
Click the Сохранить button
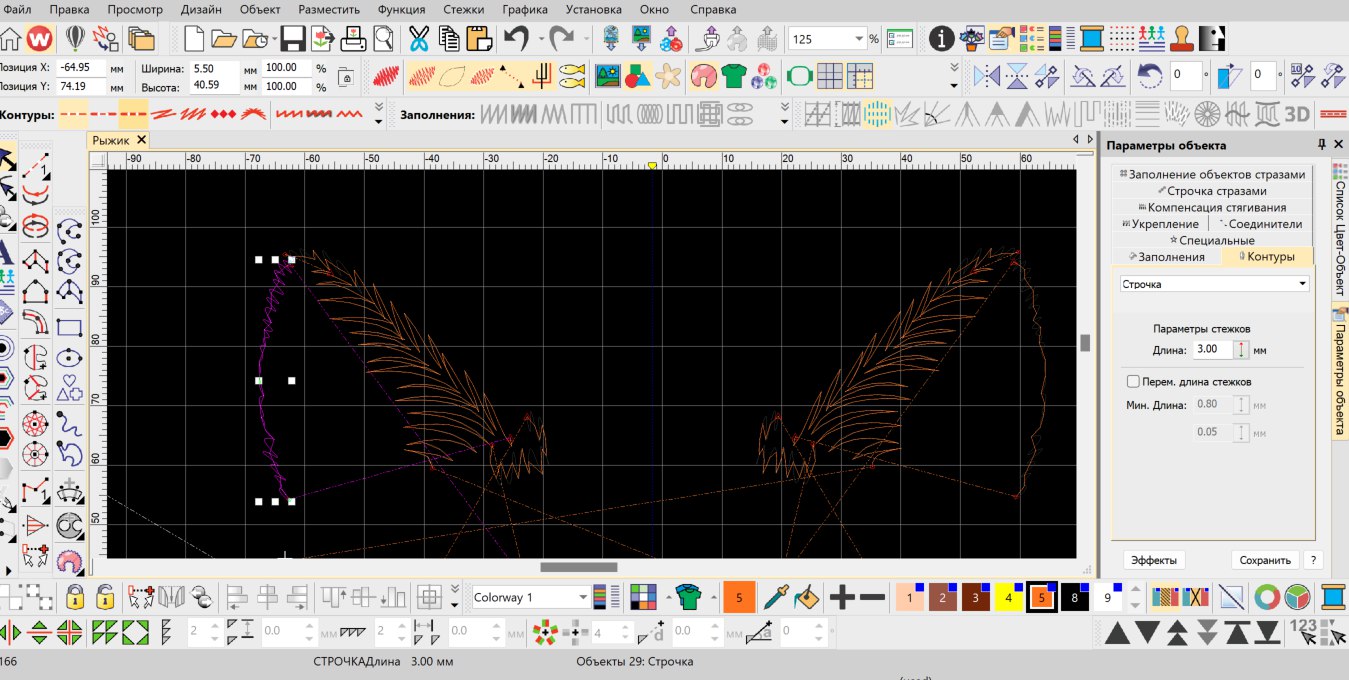(x=1265, y=560)
